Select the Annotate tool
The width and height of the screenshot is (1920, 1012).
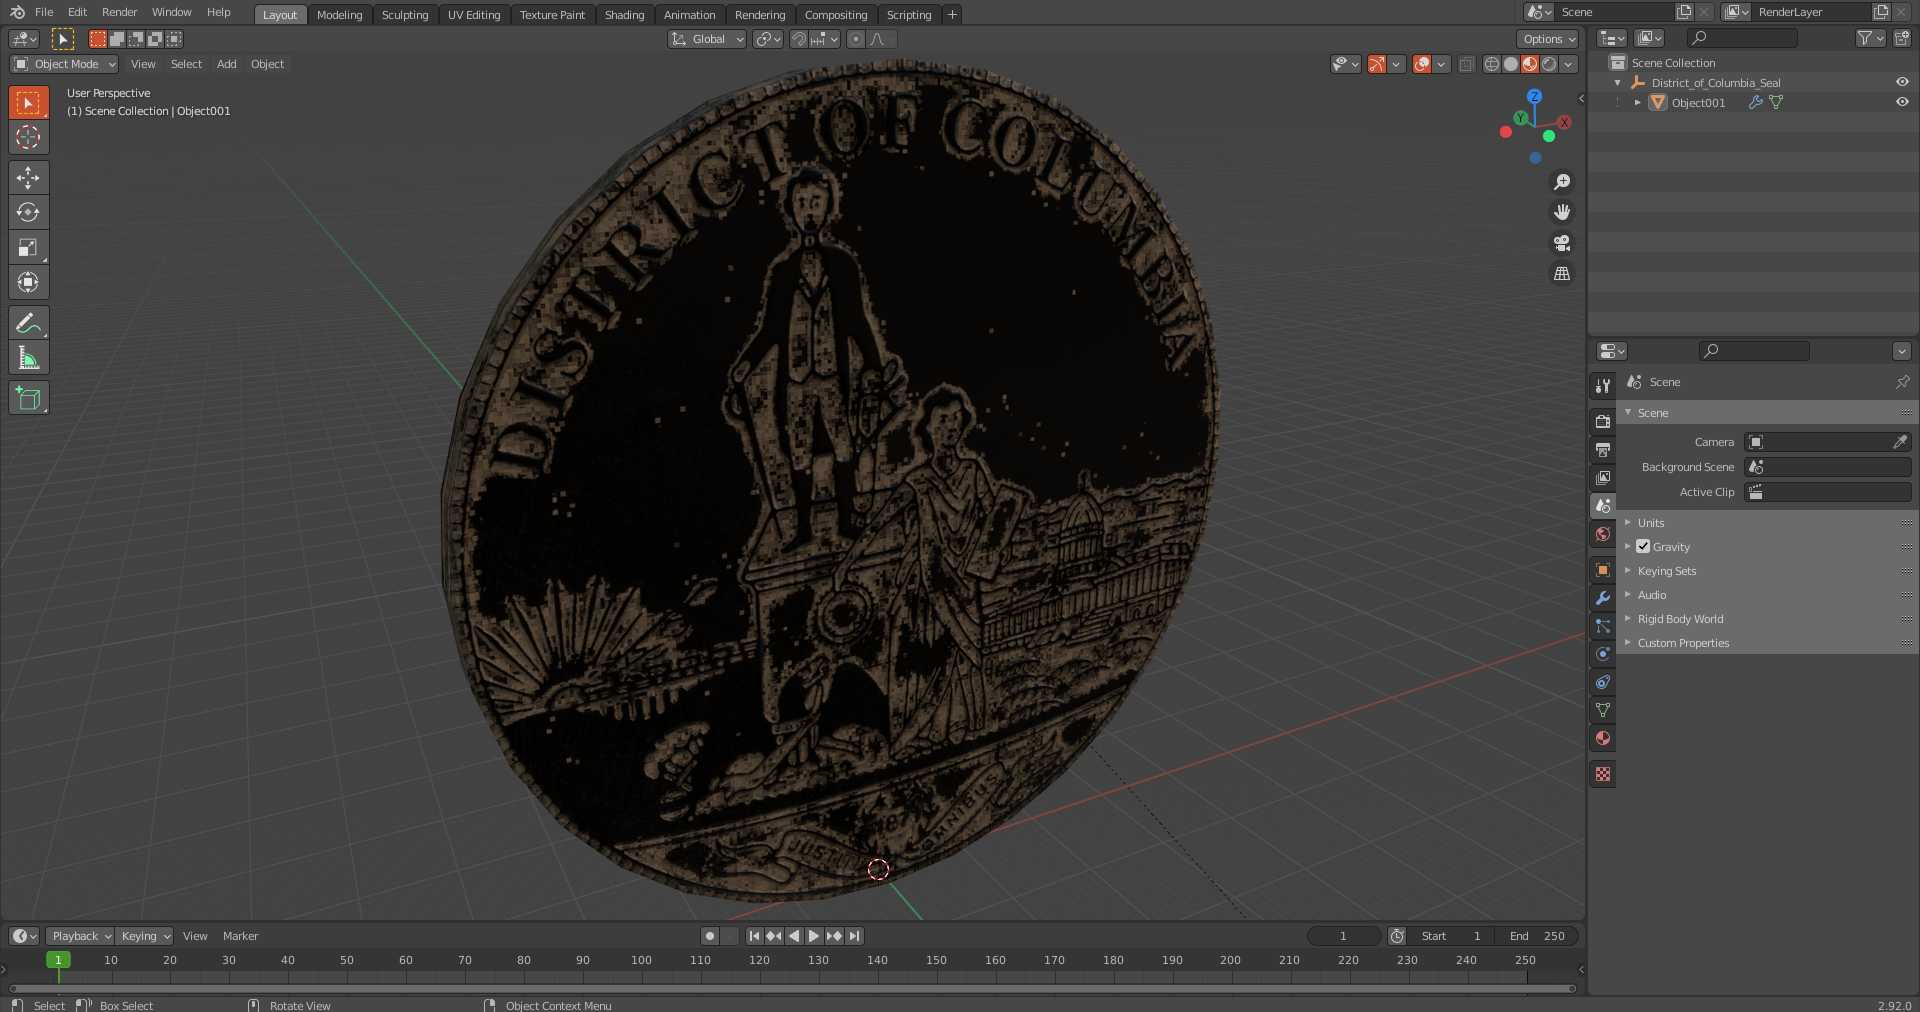[x=28, y=323]
